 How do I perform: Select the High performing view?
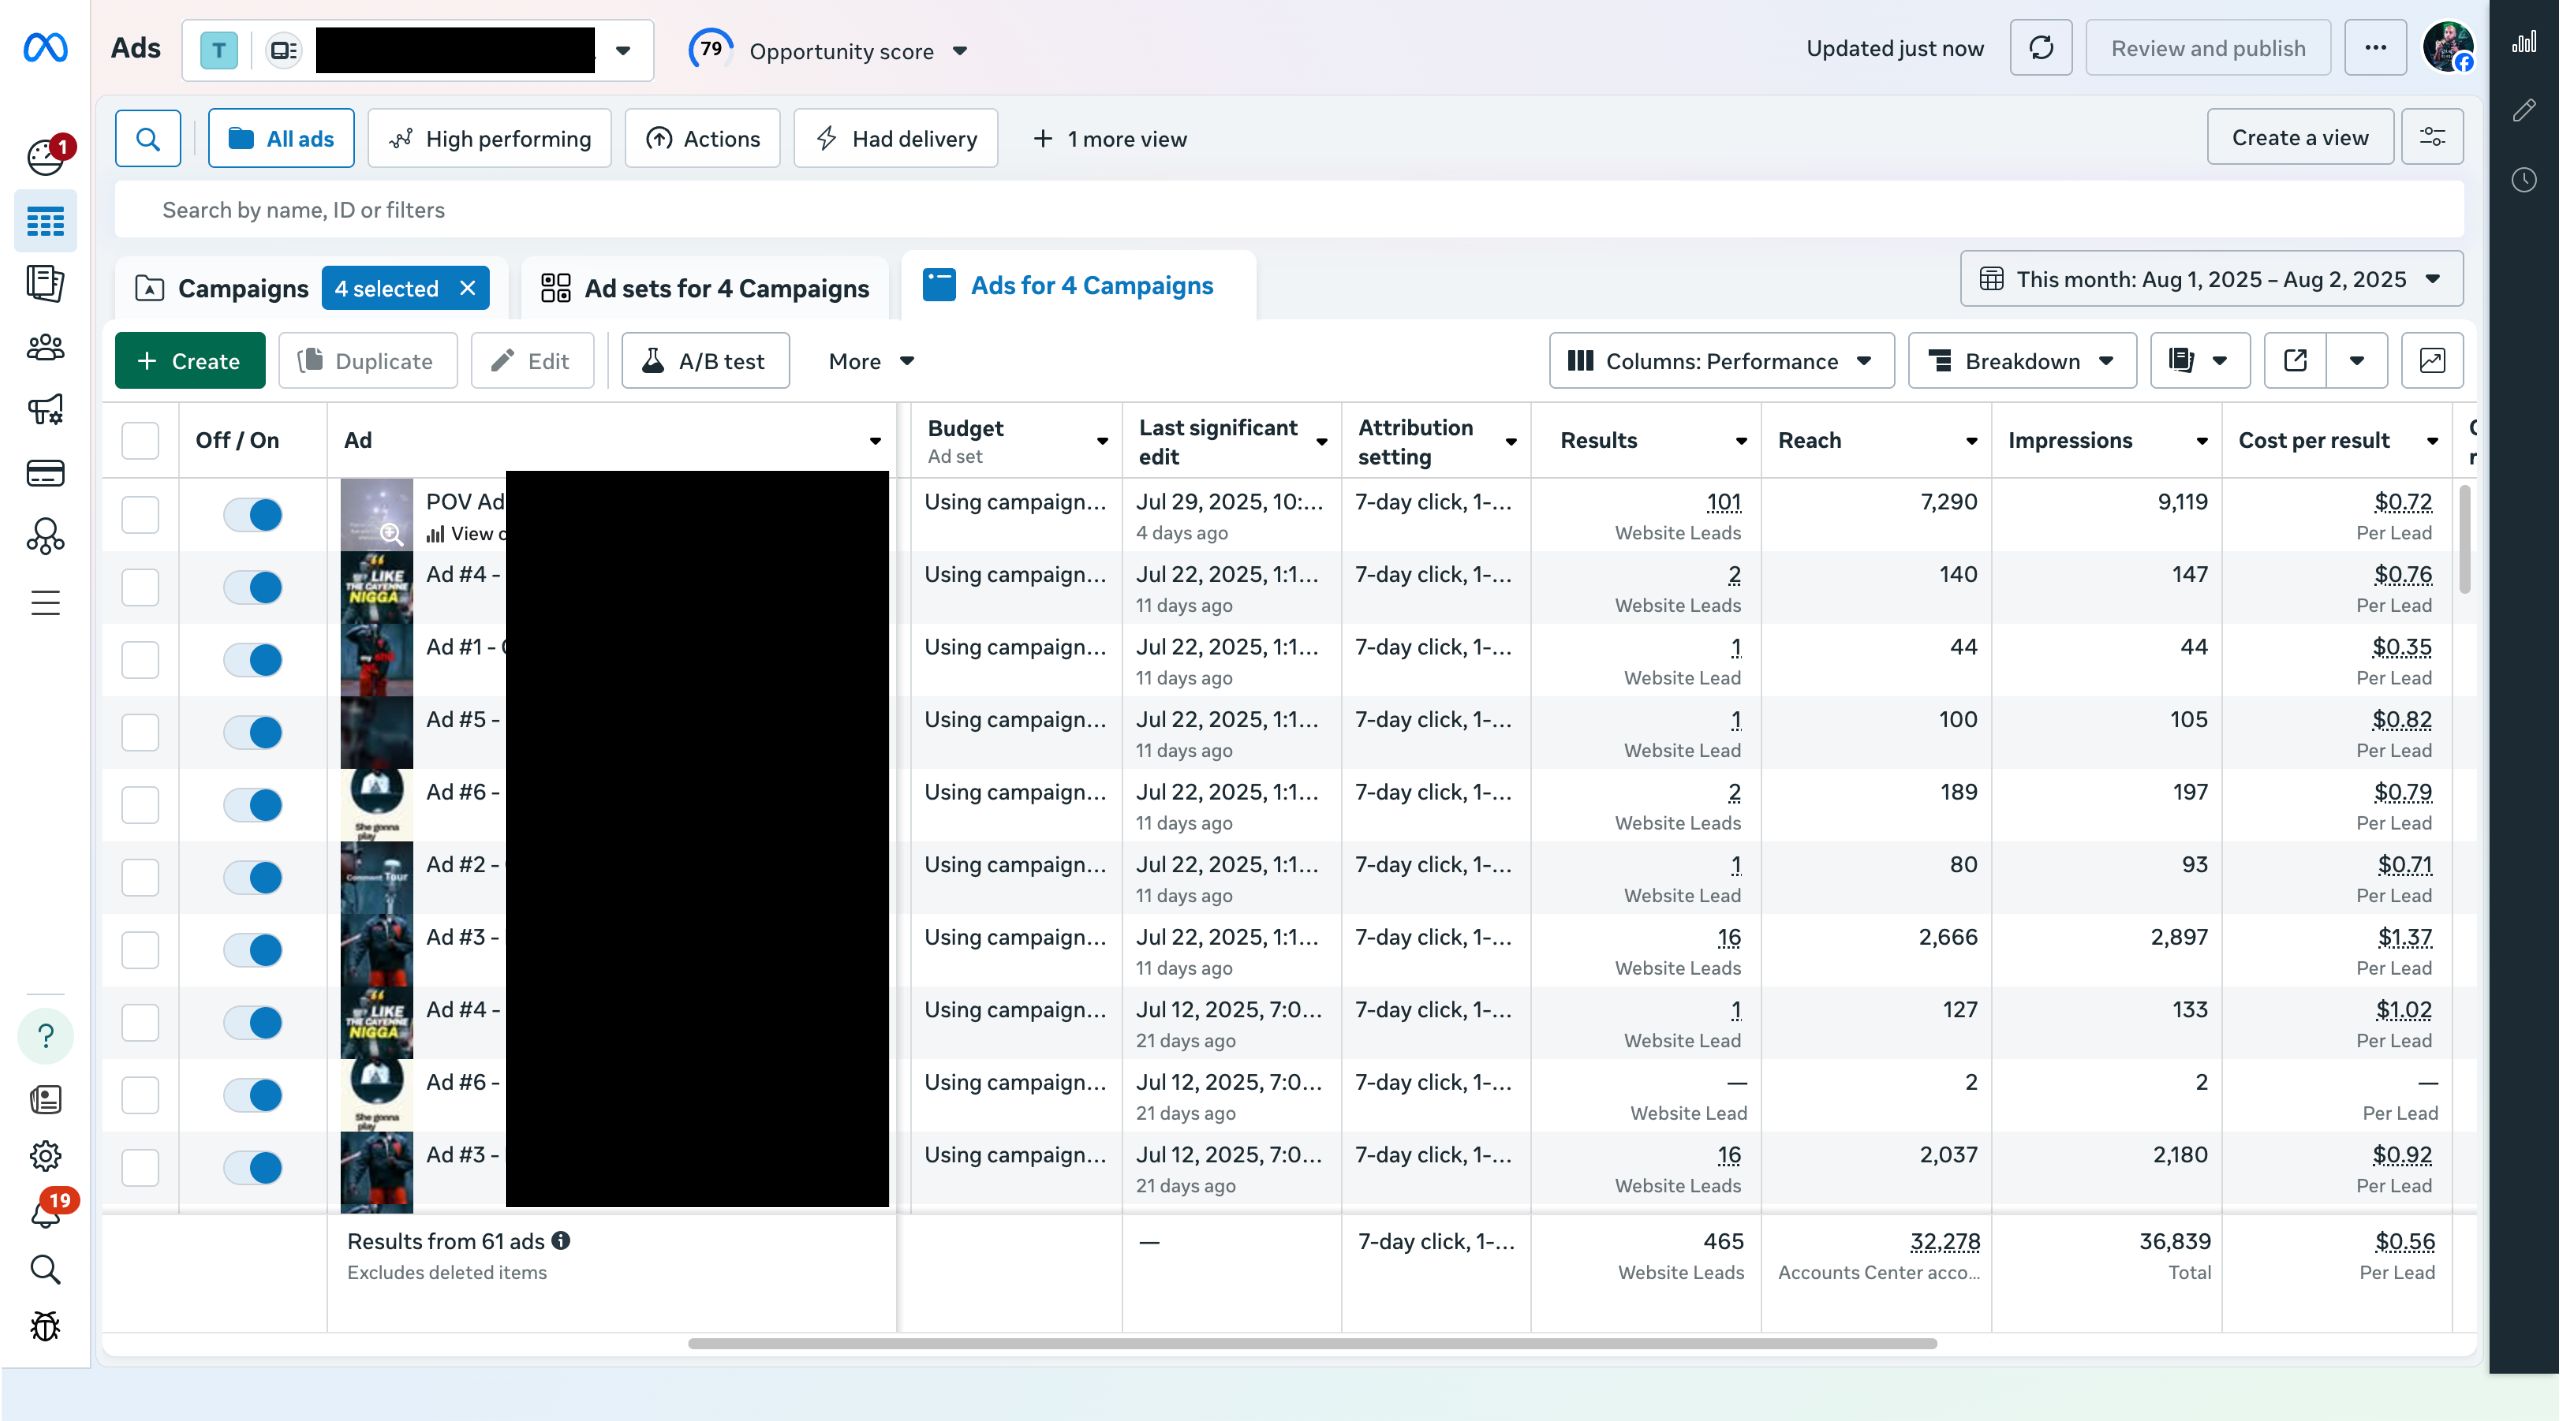(489, 138)
